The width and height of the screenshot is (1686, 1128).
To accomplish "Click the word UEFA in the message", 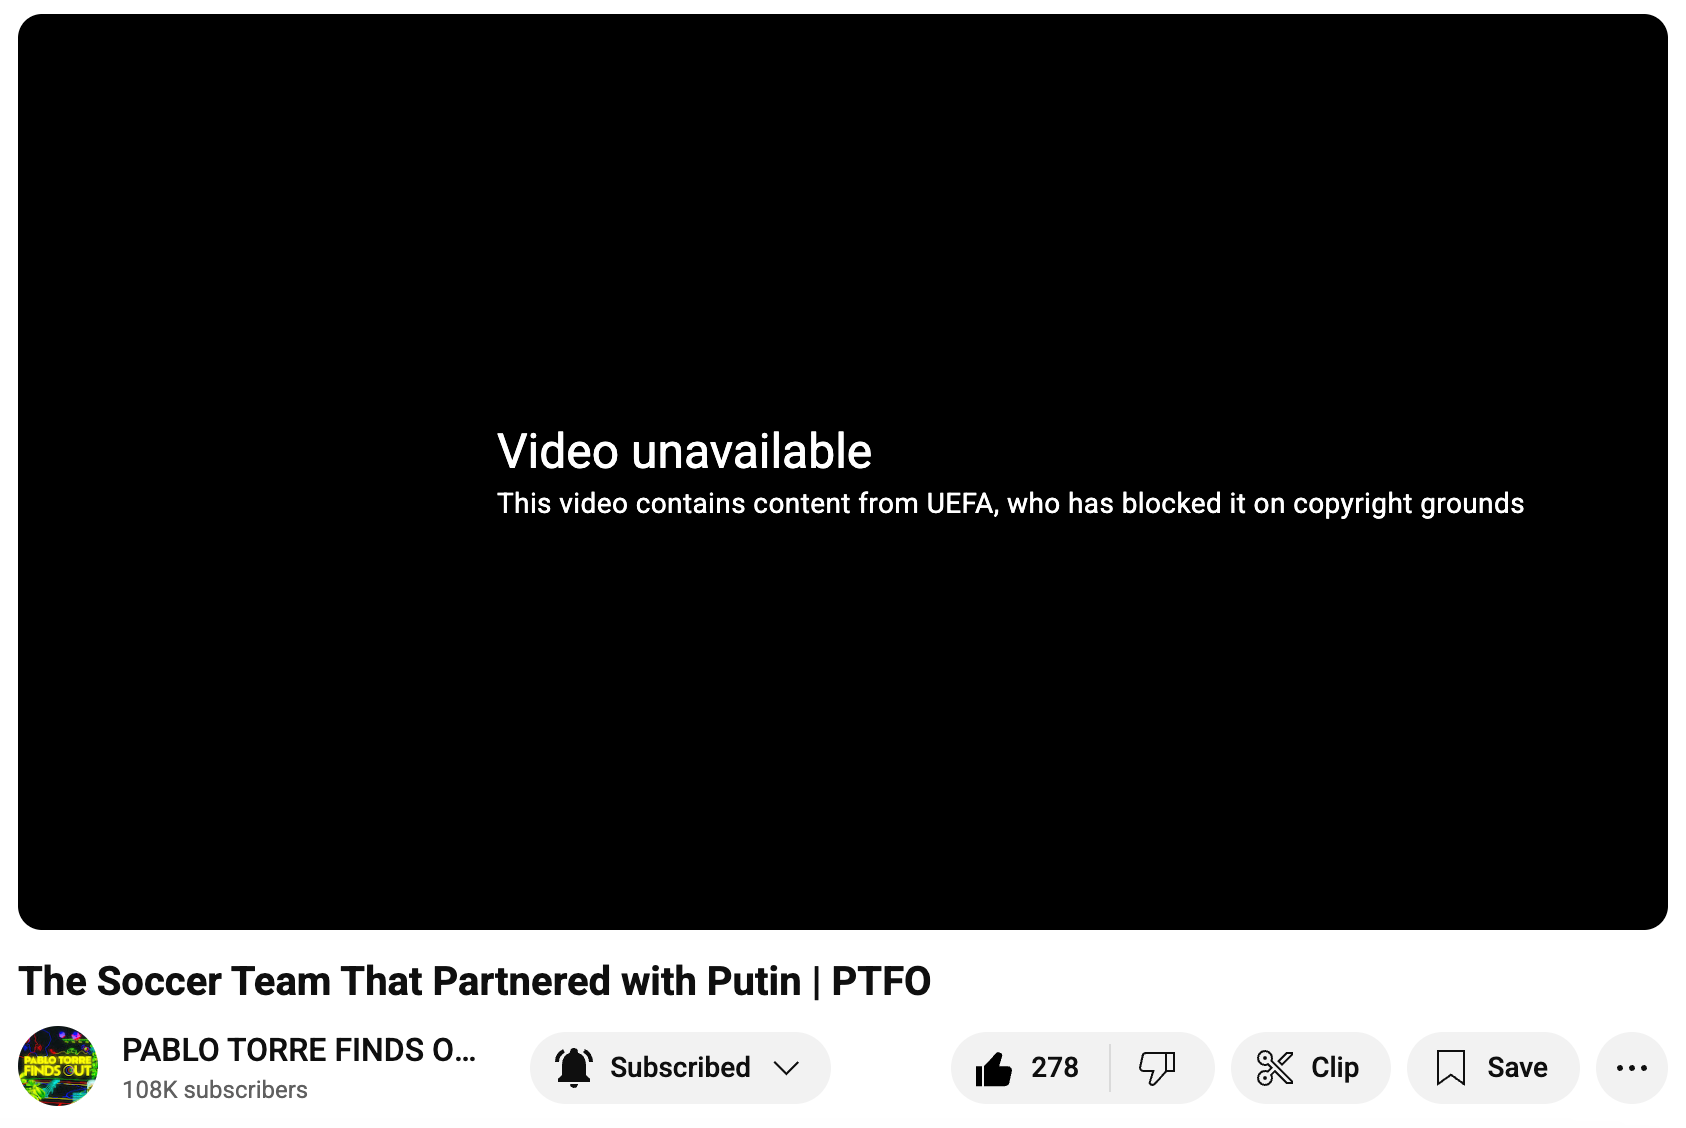I will (961, 503).
